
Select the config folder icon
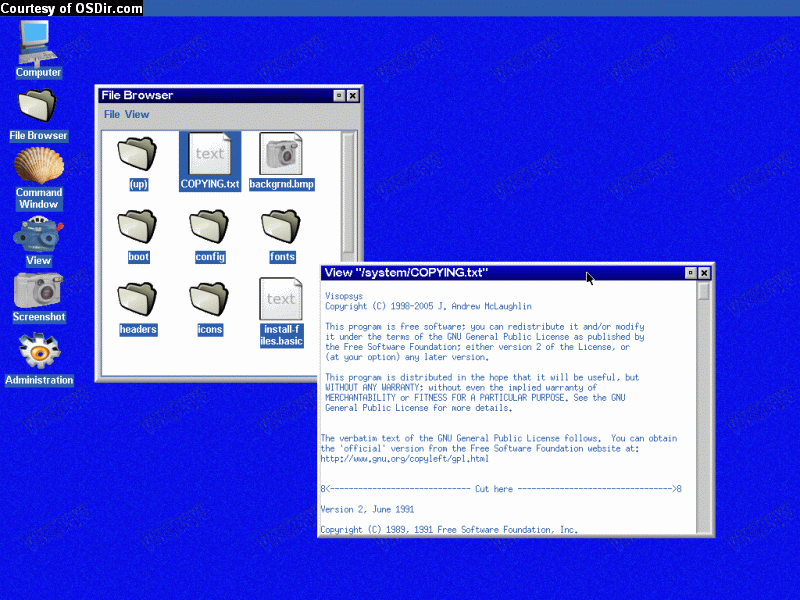(210, 235)
